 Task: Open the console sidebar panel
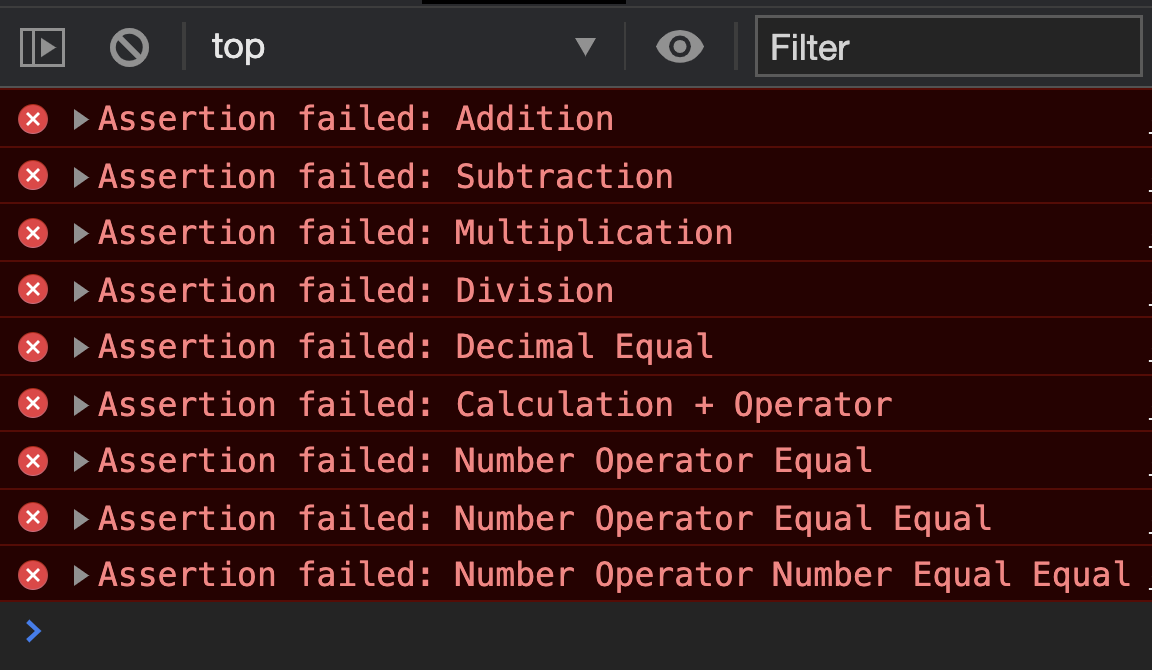click(x=42, y=46)
